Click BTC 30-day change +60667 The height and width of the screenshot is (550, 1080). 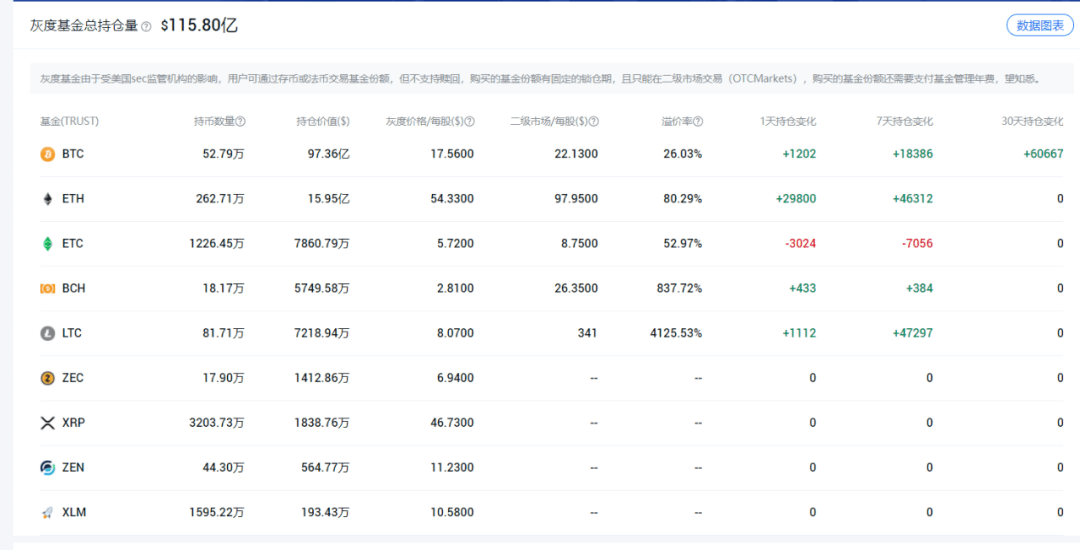pos(1043,154)
